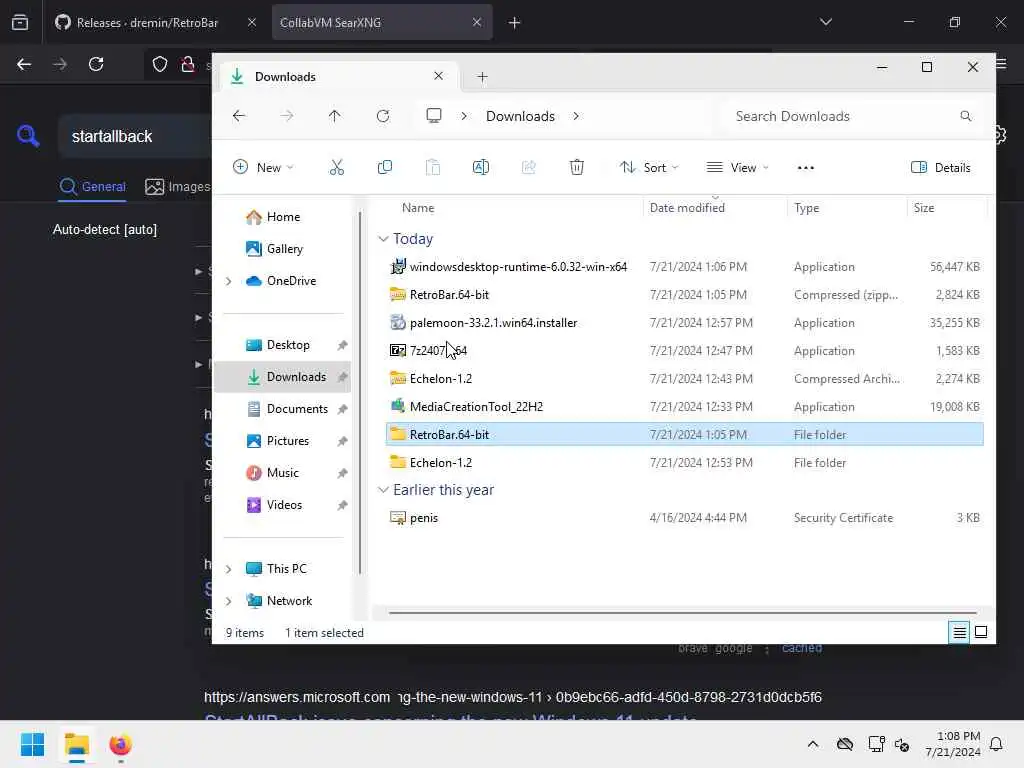
Task: Expand the This PC tree node
Action: pyautogui.click(x=229, y=569)
